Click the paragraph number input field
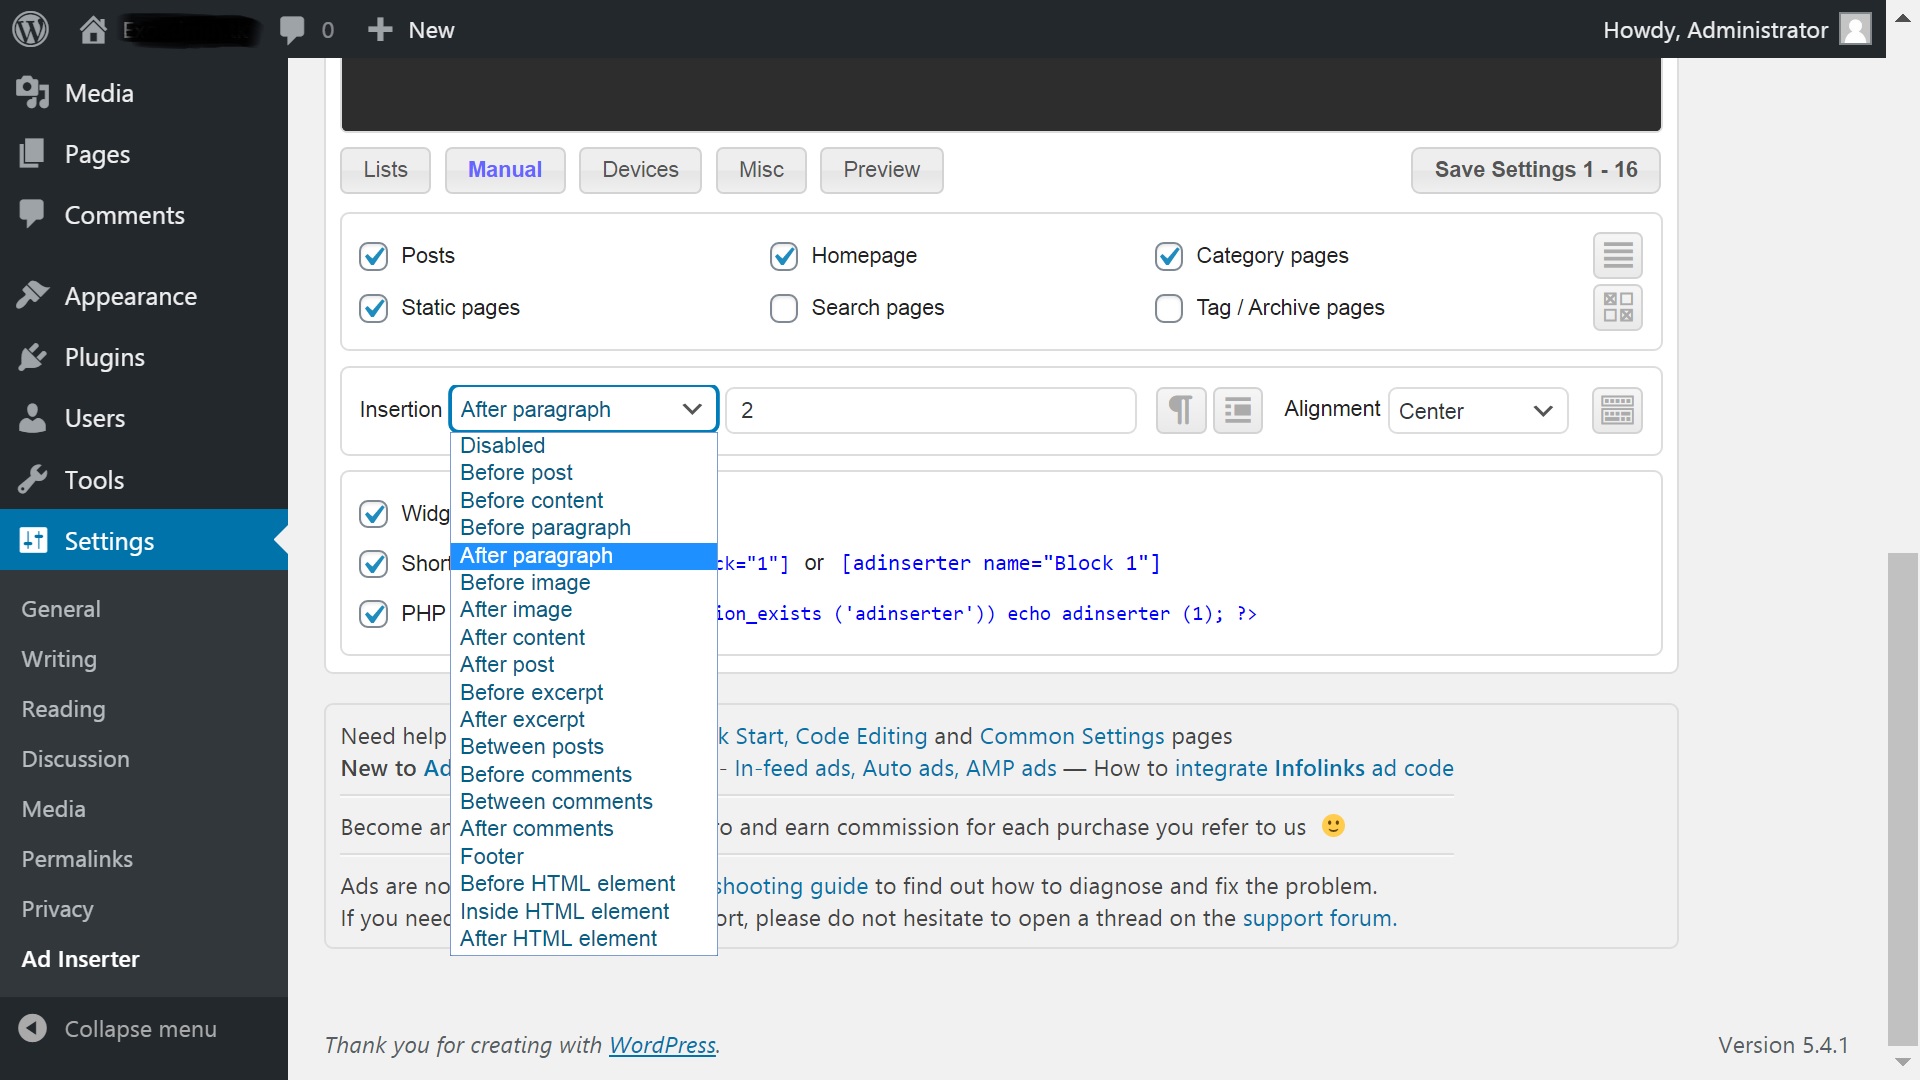This screenshot has width=1920, height=1080. click(931, 410)
